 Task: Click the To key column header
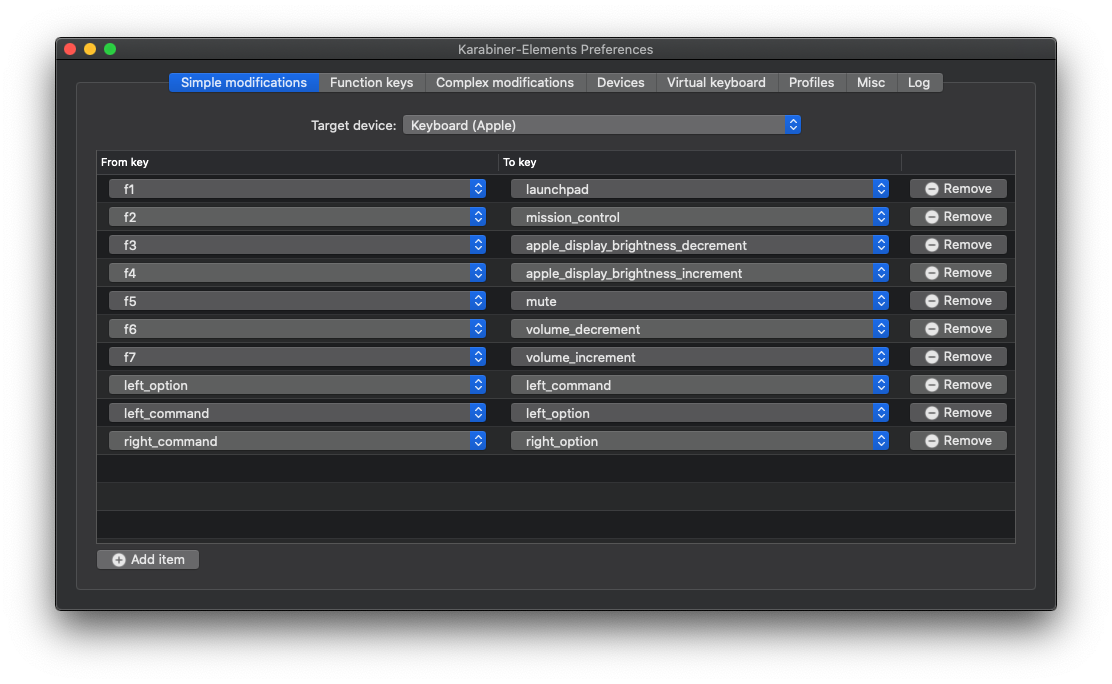[700, 162]
